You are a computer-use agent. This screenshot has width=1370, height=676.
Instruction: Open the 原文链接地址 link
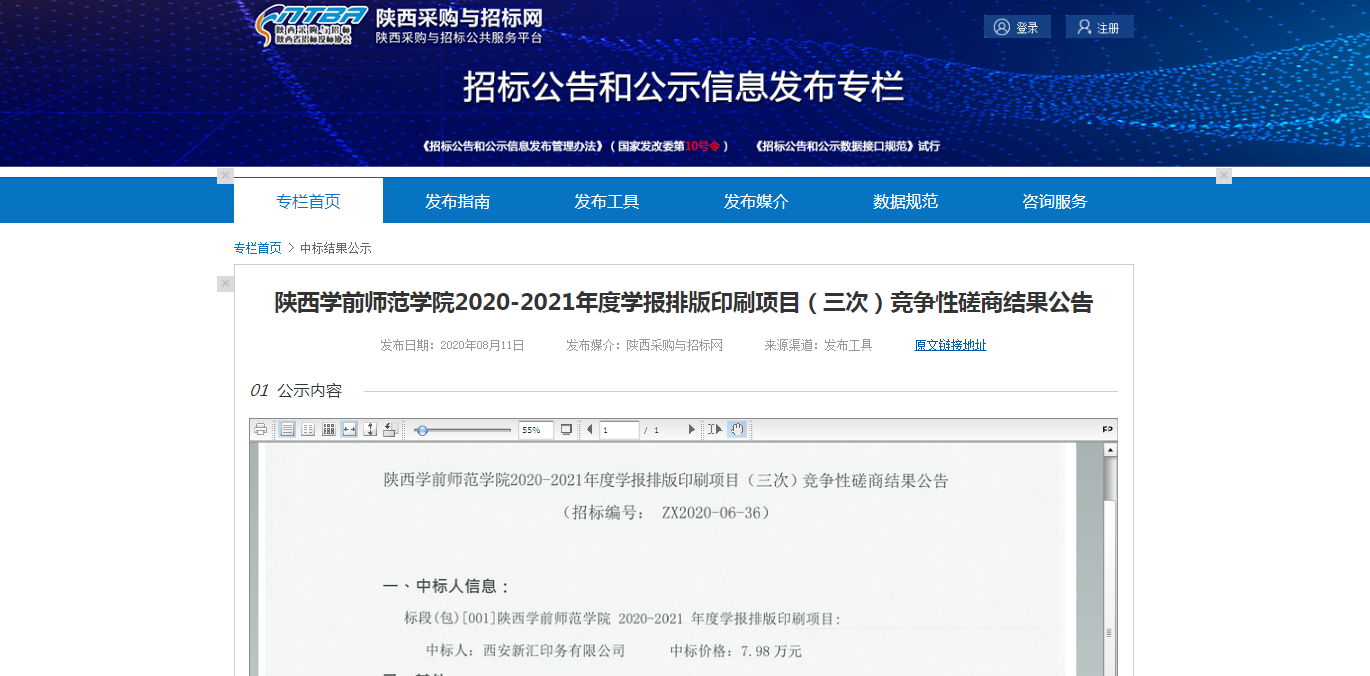point(950,345)
